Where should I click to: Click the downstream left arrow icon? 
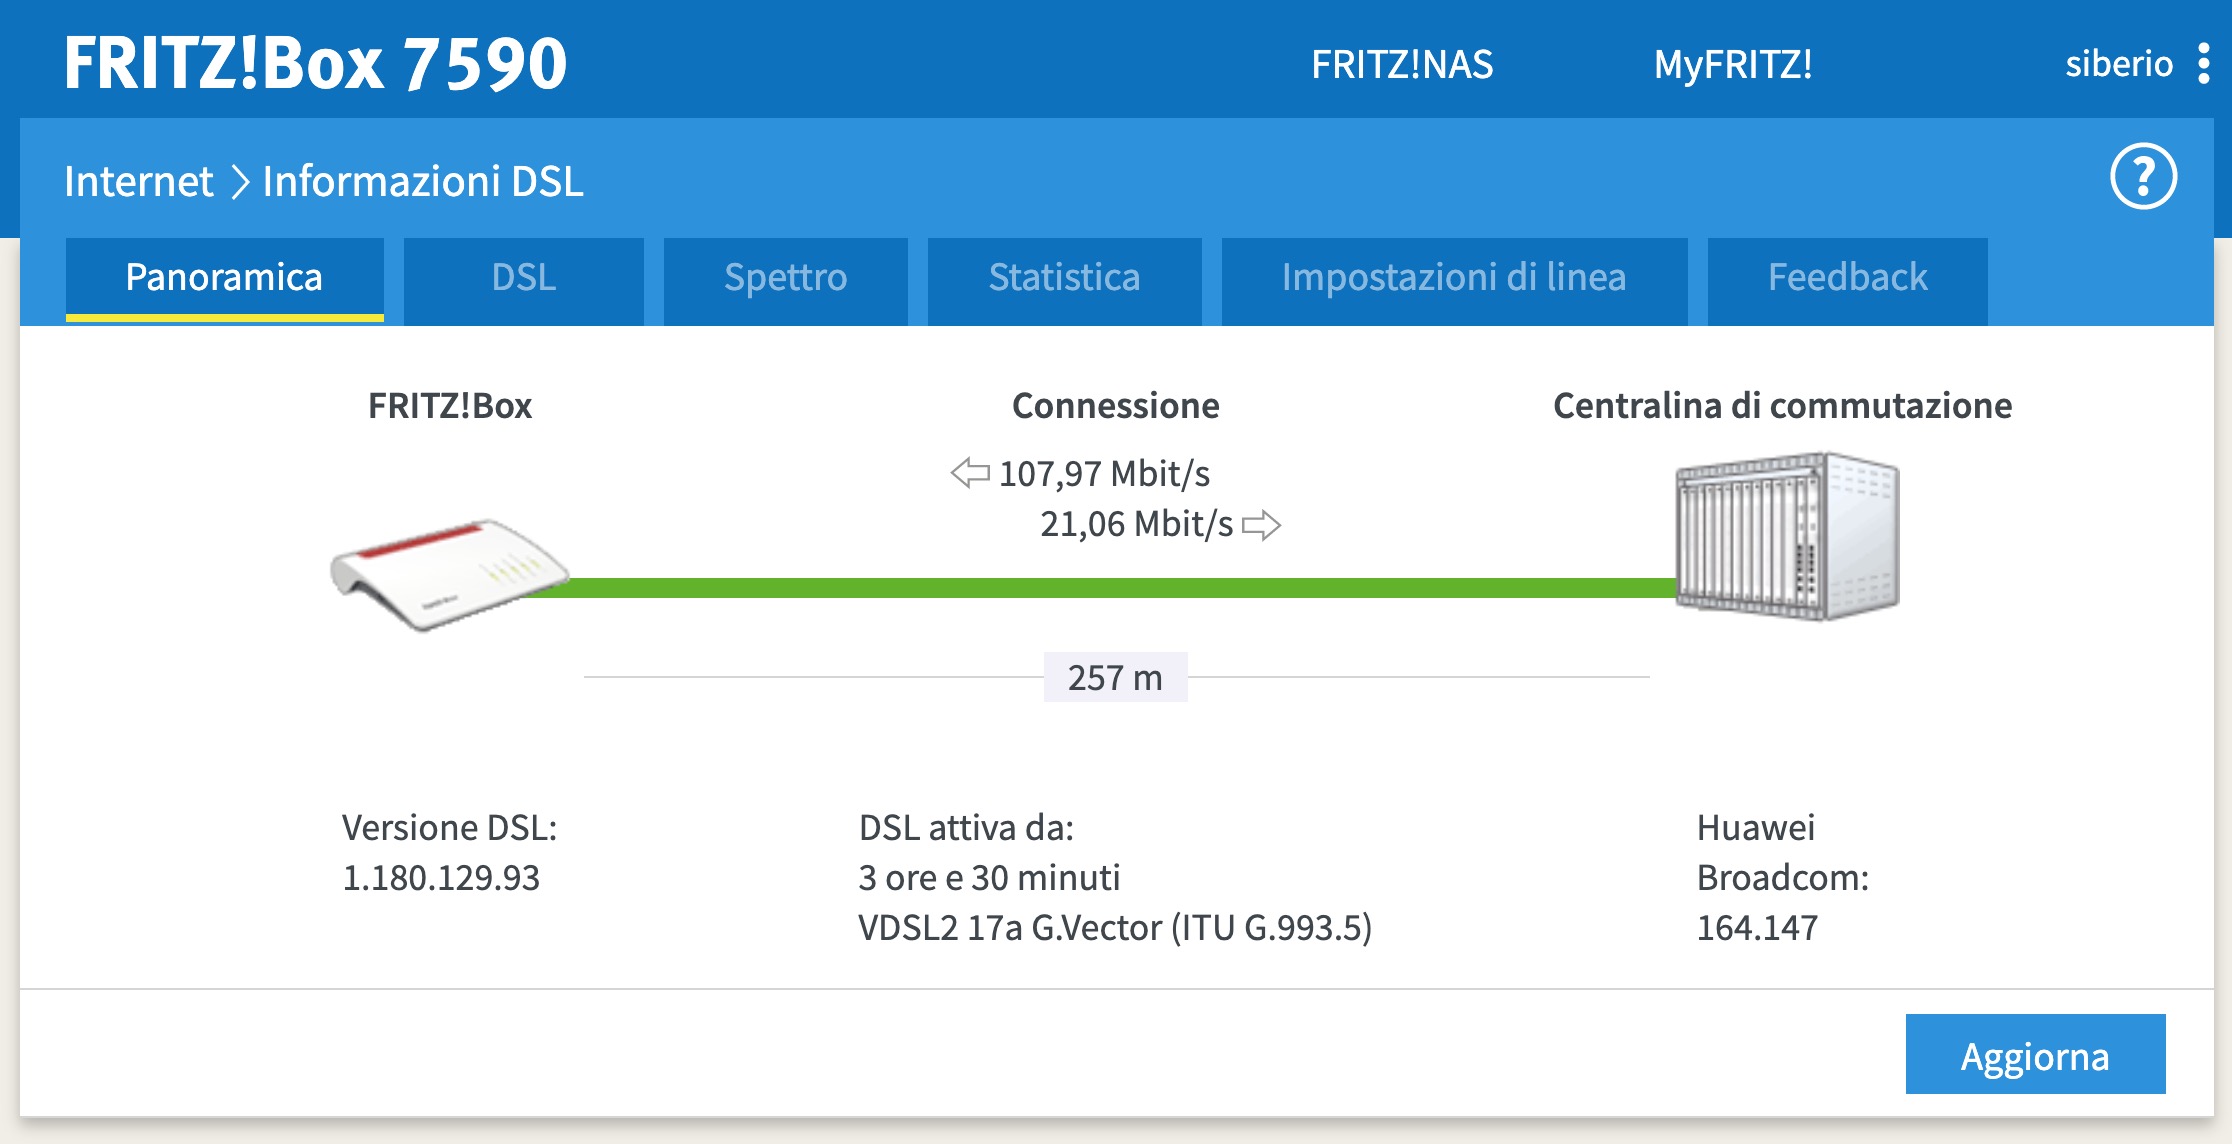970,473
